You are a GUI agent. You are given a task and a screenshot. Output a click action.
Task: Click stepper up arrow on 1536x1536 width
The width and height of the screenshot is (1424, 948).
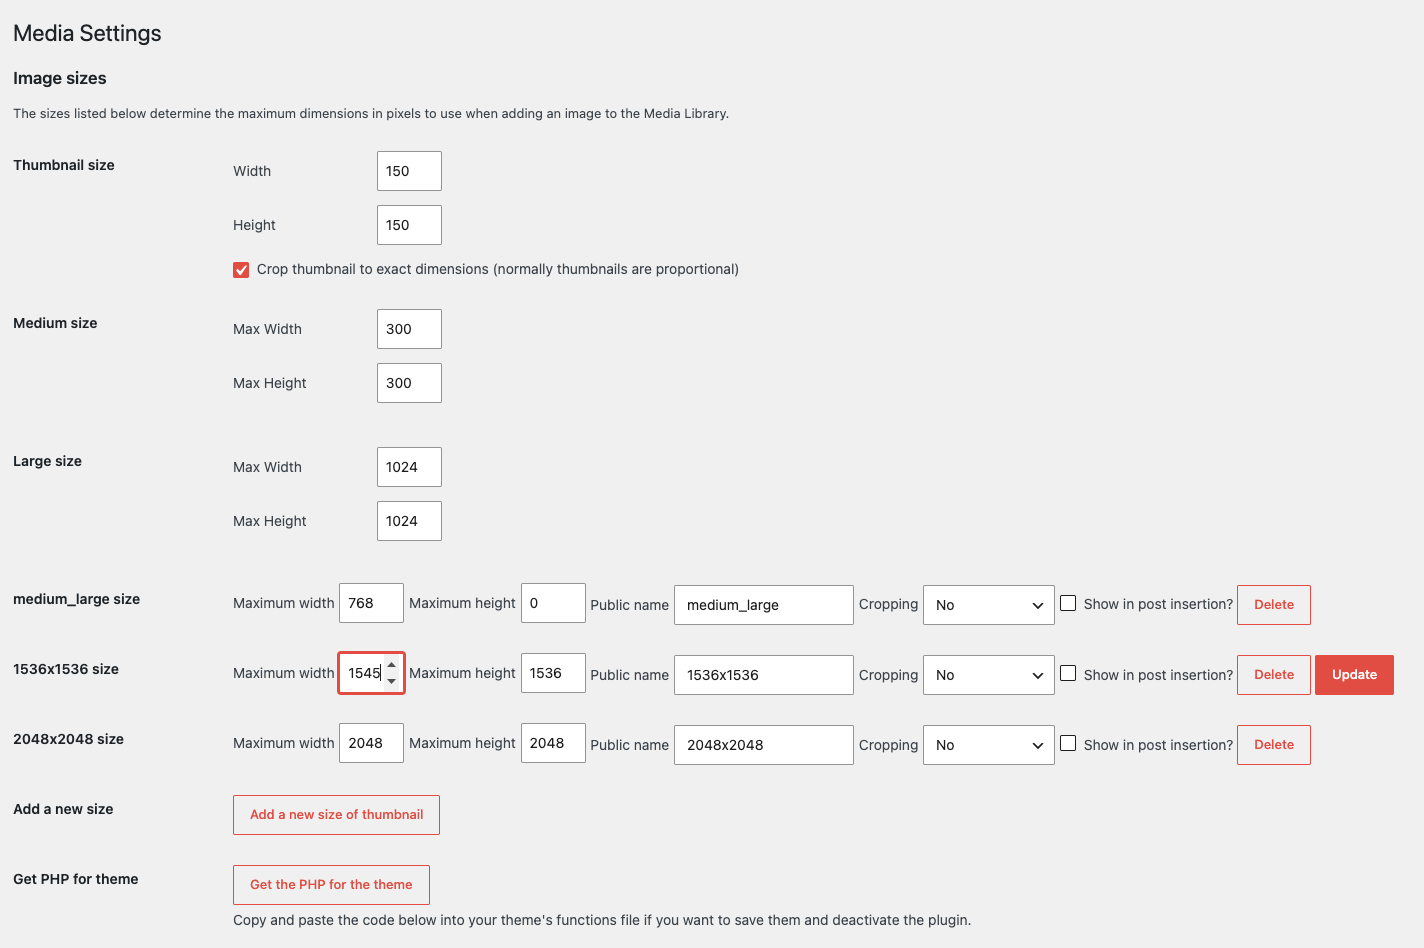[391, 665]
